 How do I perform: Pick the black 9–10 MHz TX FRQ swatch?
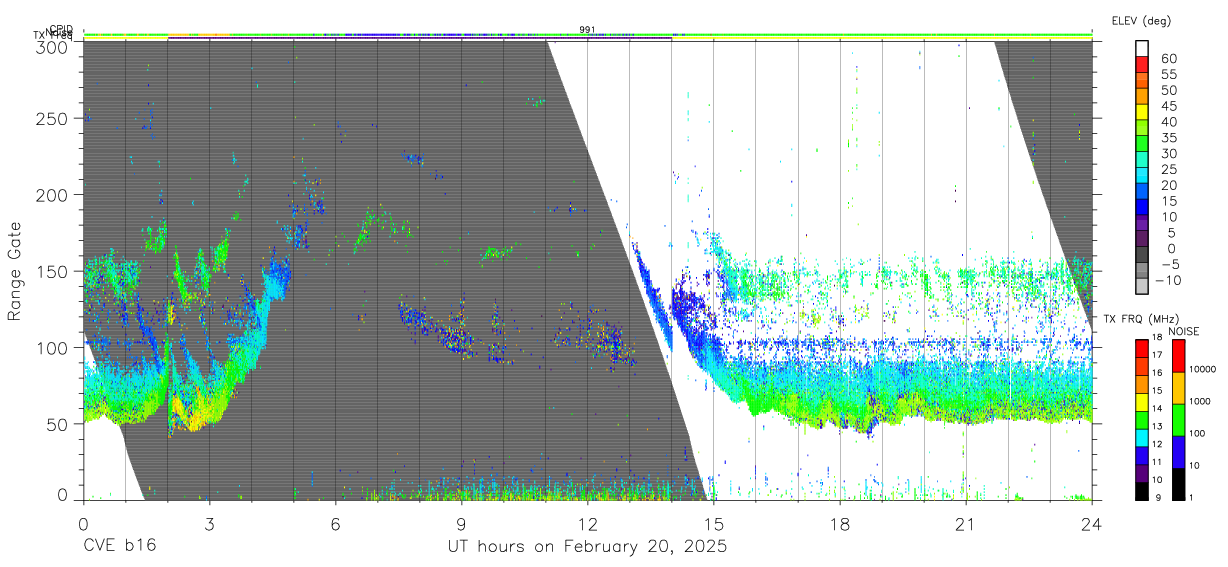tap(1141, 490)
